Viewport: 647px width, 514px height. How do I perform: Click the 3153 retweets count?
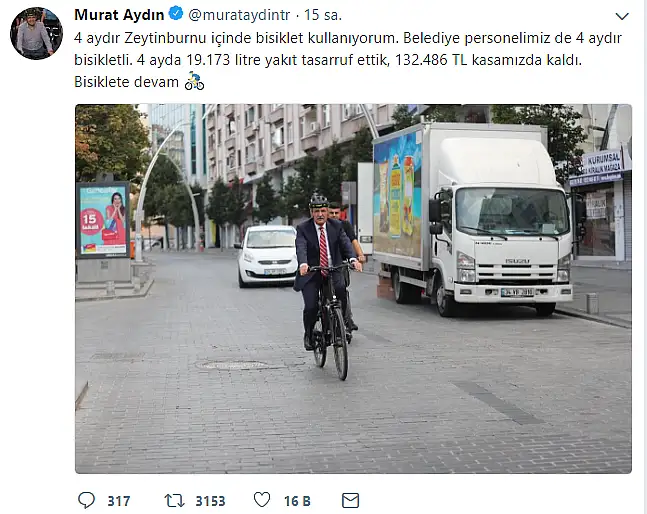(210, 501)
